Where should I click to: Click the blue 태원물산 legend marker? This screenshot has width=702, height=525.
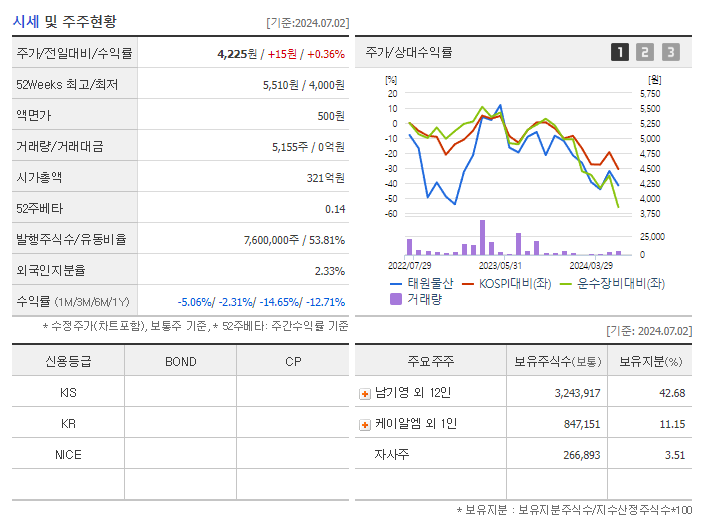click(x=396, y=284)
